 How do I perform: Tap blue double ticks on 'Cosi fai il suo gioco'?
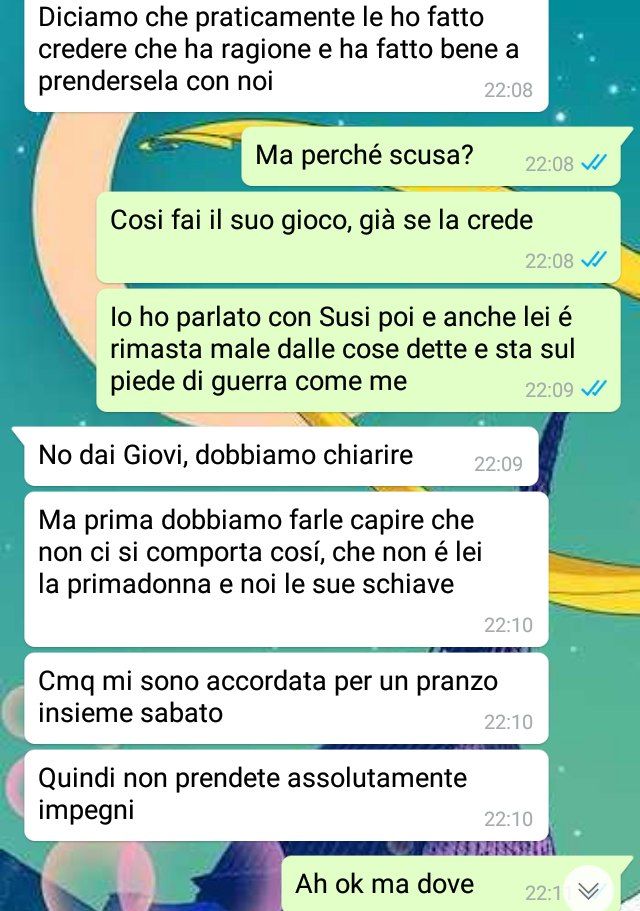pos(594,260)
